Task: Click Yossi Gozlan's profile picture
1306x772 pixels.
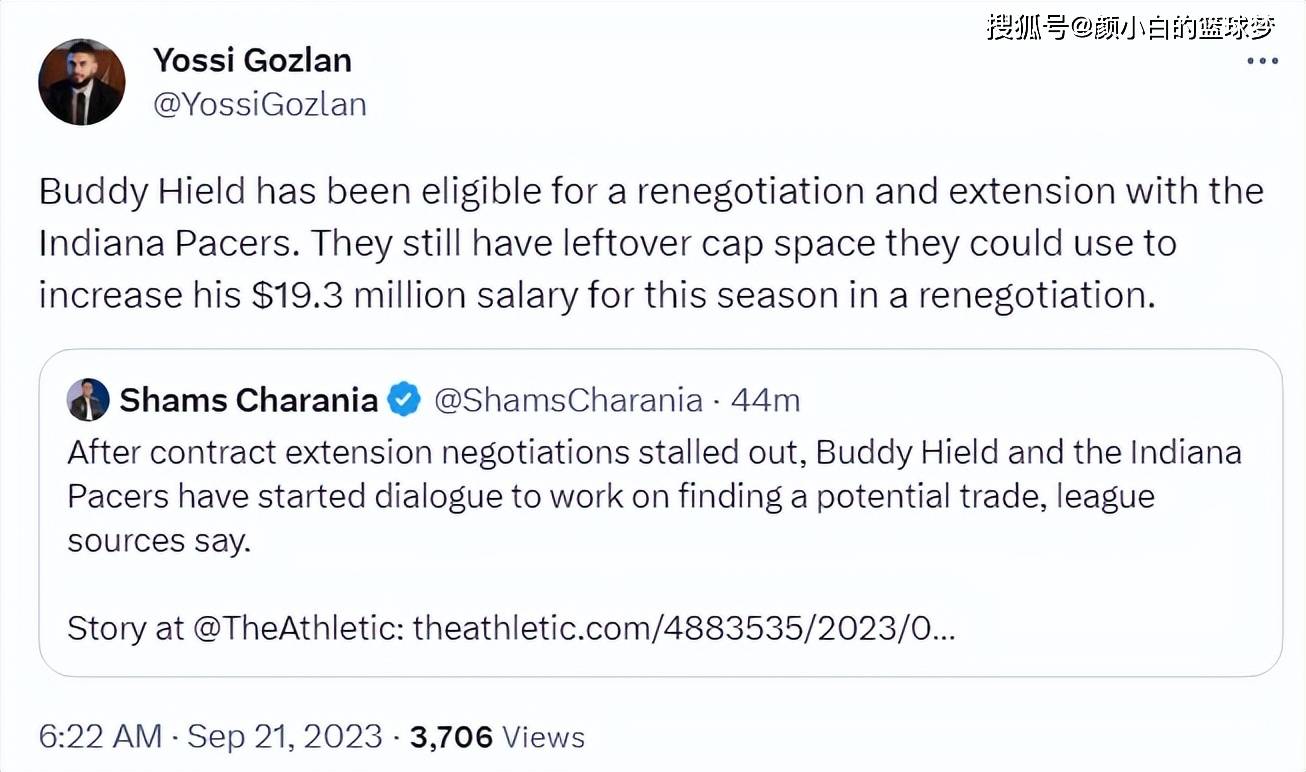Action: (x=82, y=82)
